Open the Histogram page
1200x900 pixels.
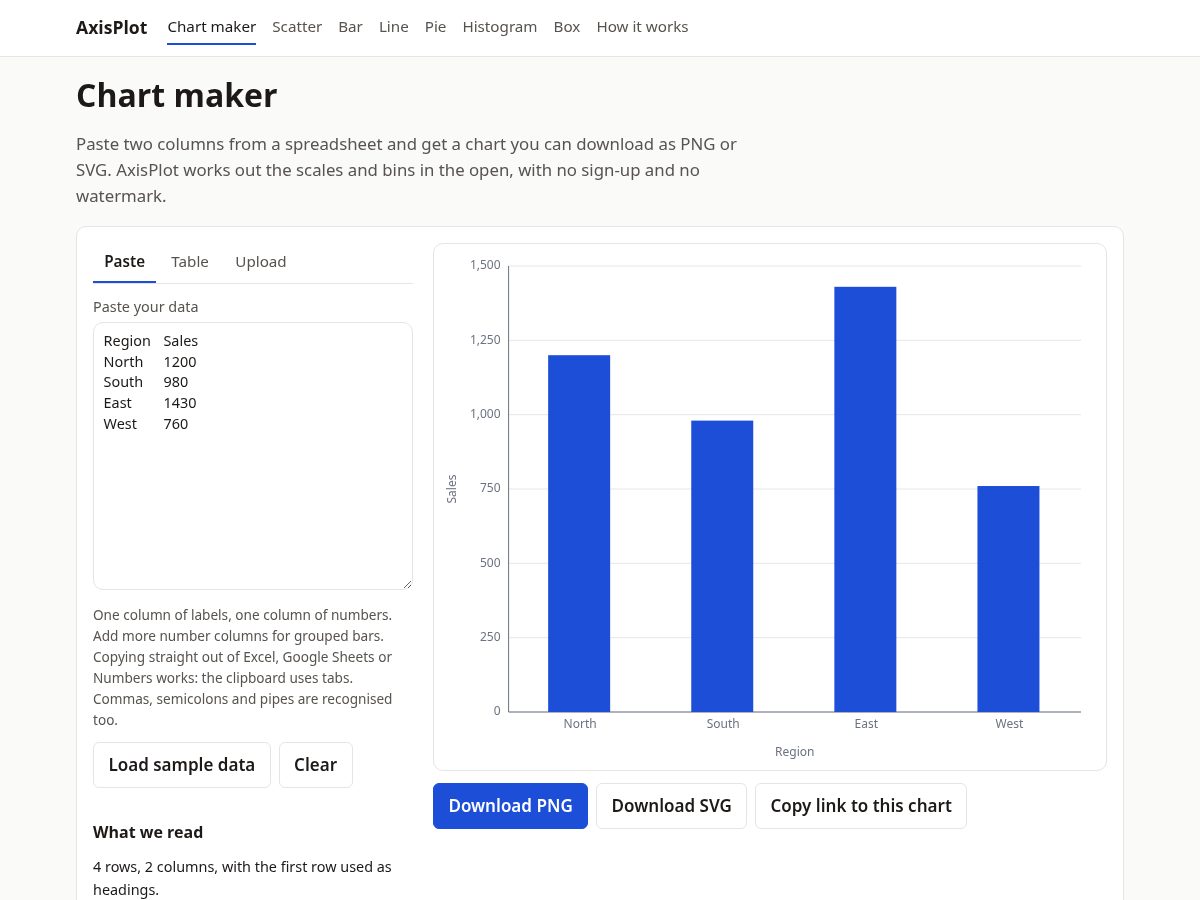pos(499,27)
